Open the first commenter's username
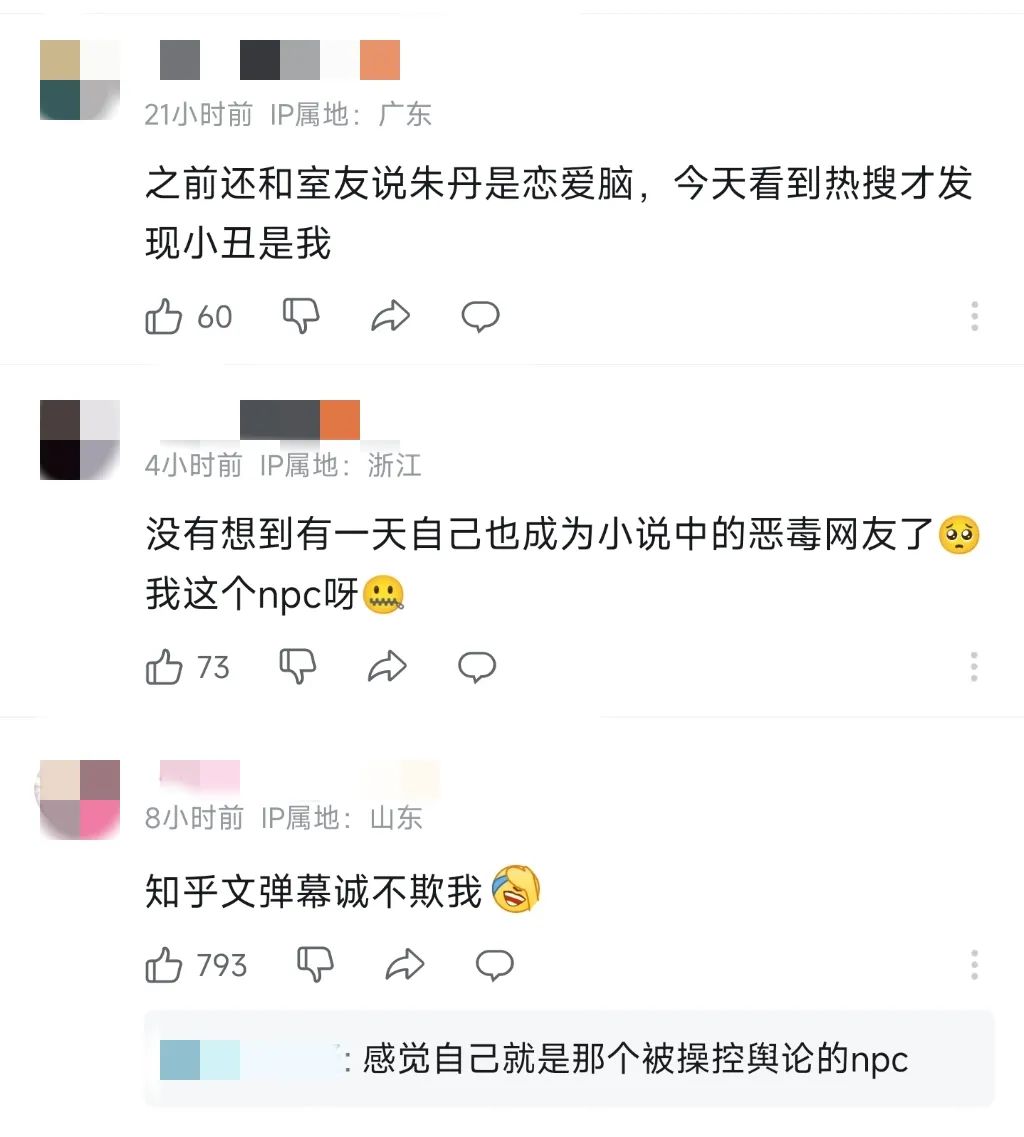The height and width of the screenshot is (1137, 1024). 280,59
